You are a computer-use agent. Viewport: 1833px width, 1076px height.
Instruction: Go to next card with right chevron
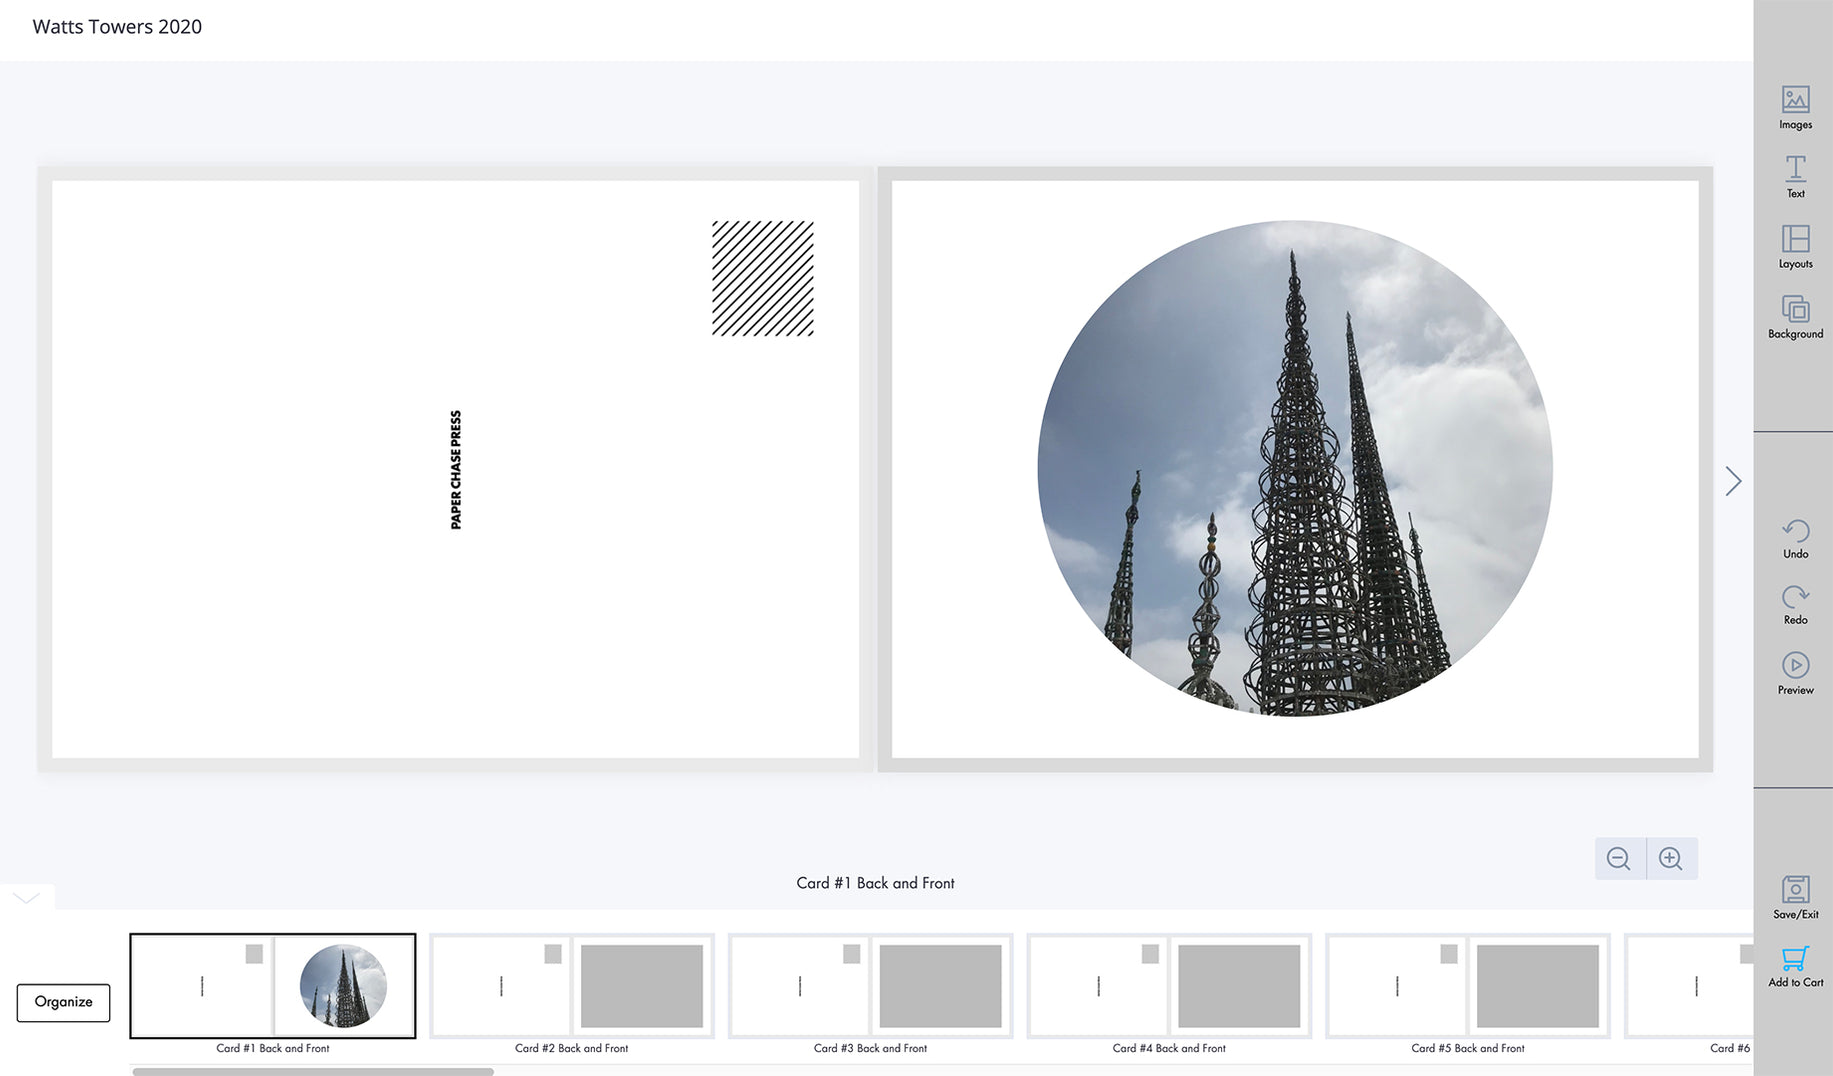pos(1733,481)
